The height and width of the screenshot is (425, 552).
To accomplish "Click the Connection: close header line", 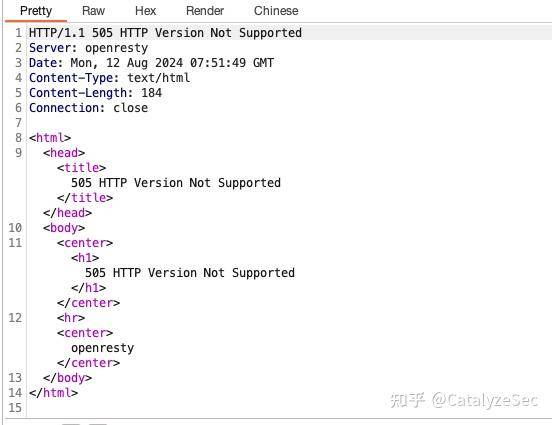I will (x=88, y=108).
